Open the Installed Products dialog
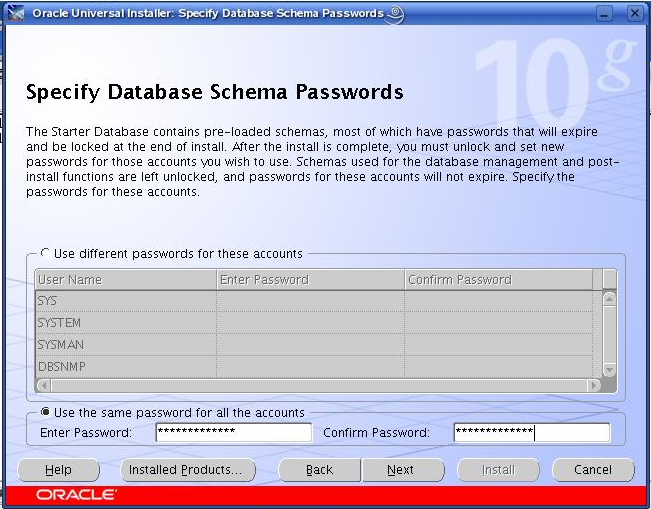This screenshot has width=651, height=509. (x=187, y=470)
